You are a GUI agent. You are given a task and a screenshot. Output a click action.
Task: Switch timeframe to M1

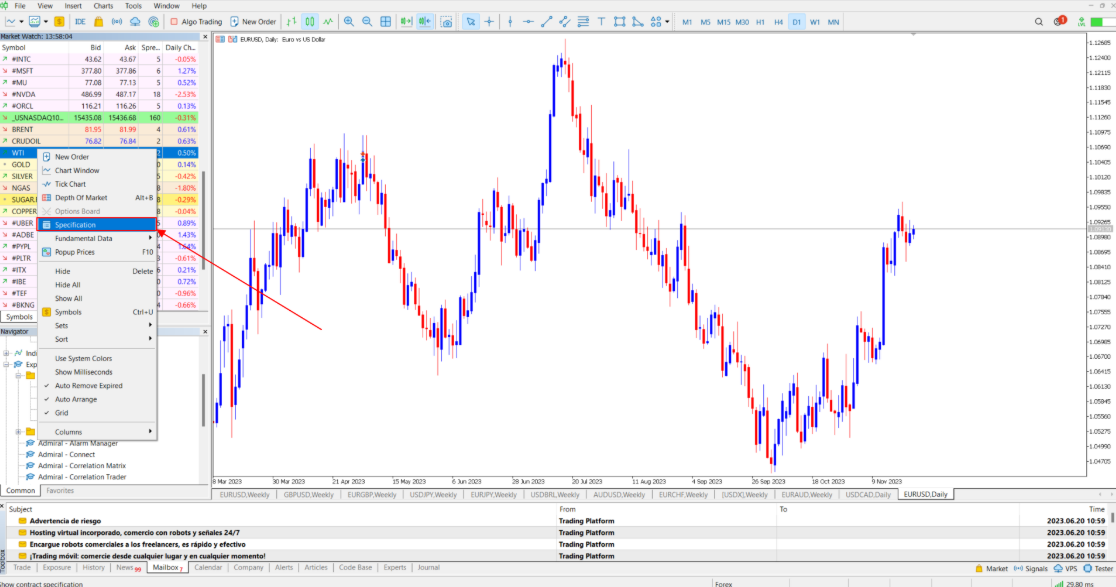[687, 22]
